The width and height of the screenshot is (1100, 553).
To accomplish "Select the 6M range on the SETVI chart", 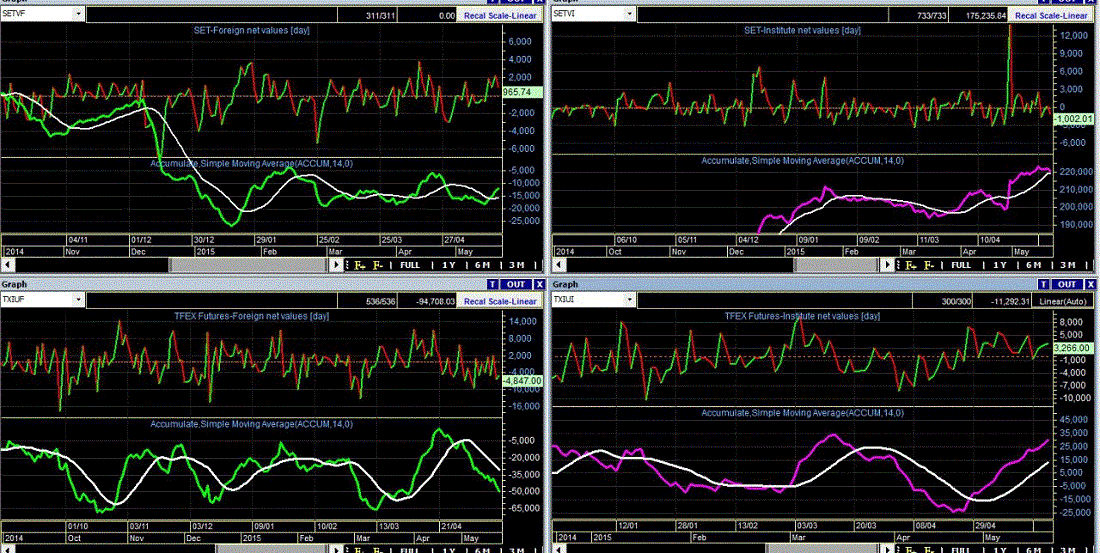I will tap(1033, 265).
